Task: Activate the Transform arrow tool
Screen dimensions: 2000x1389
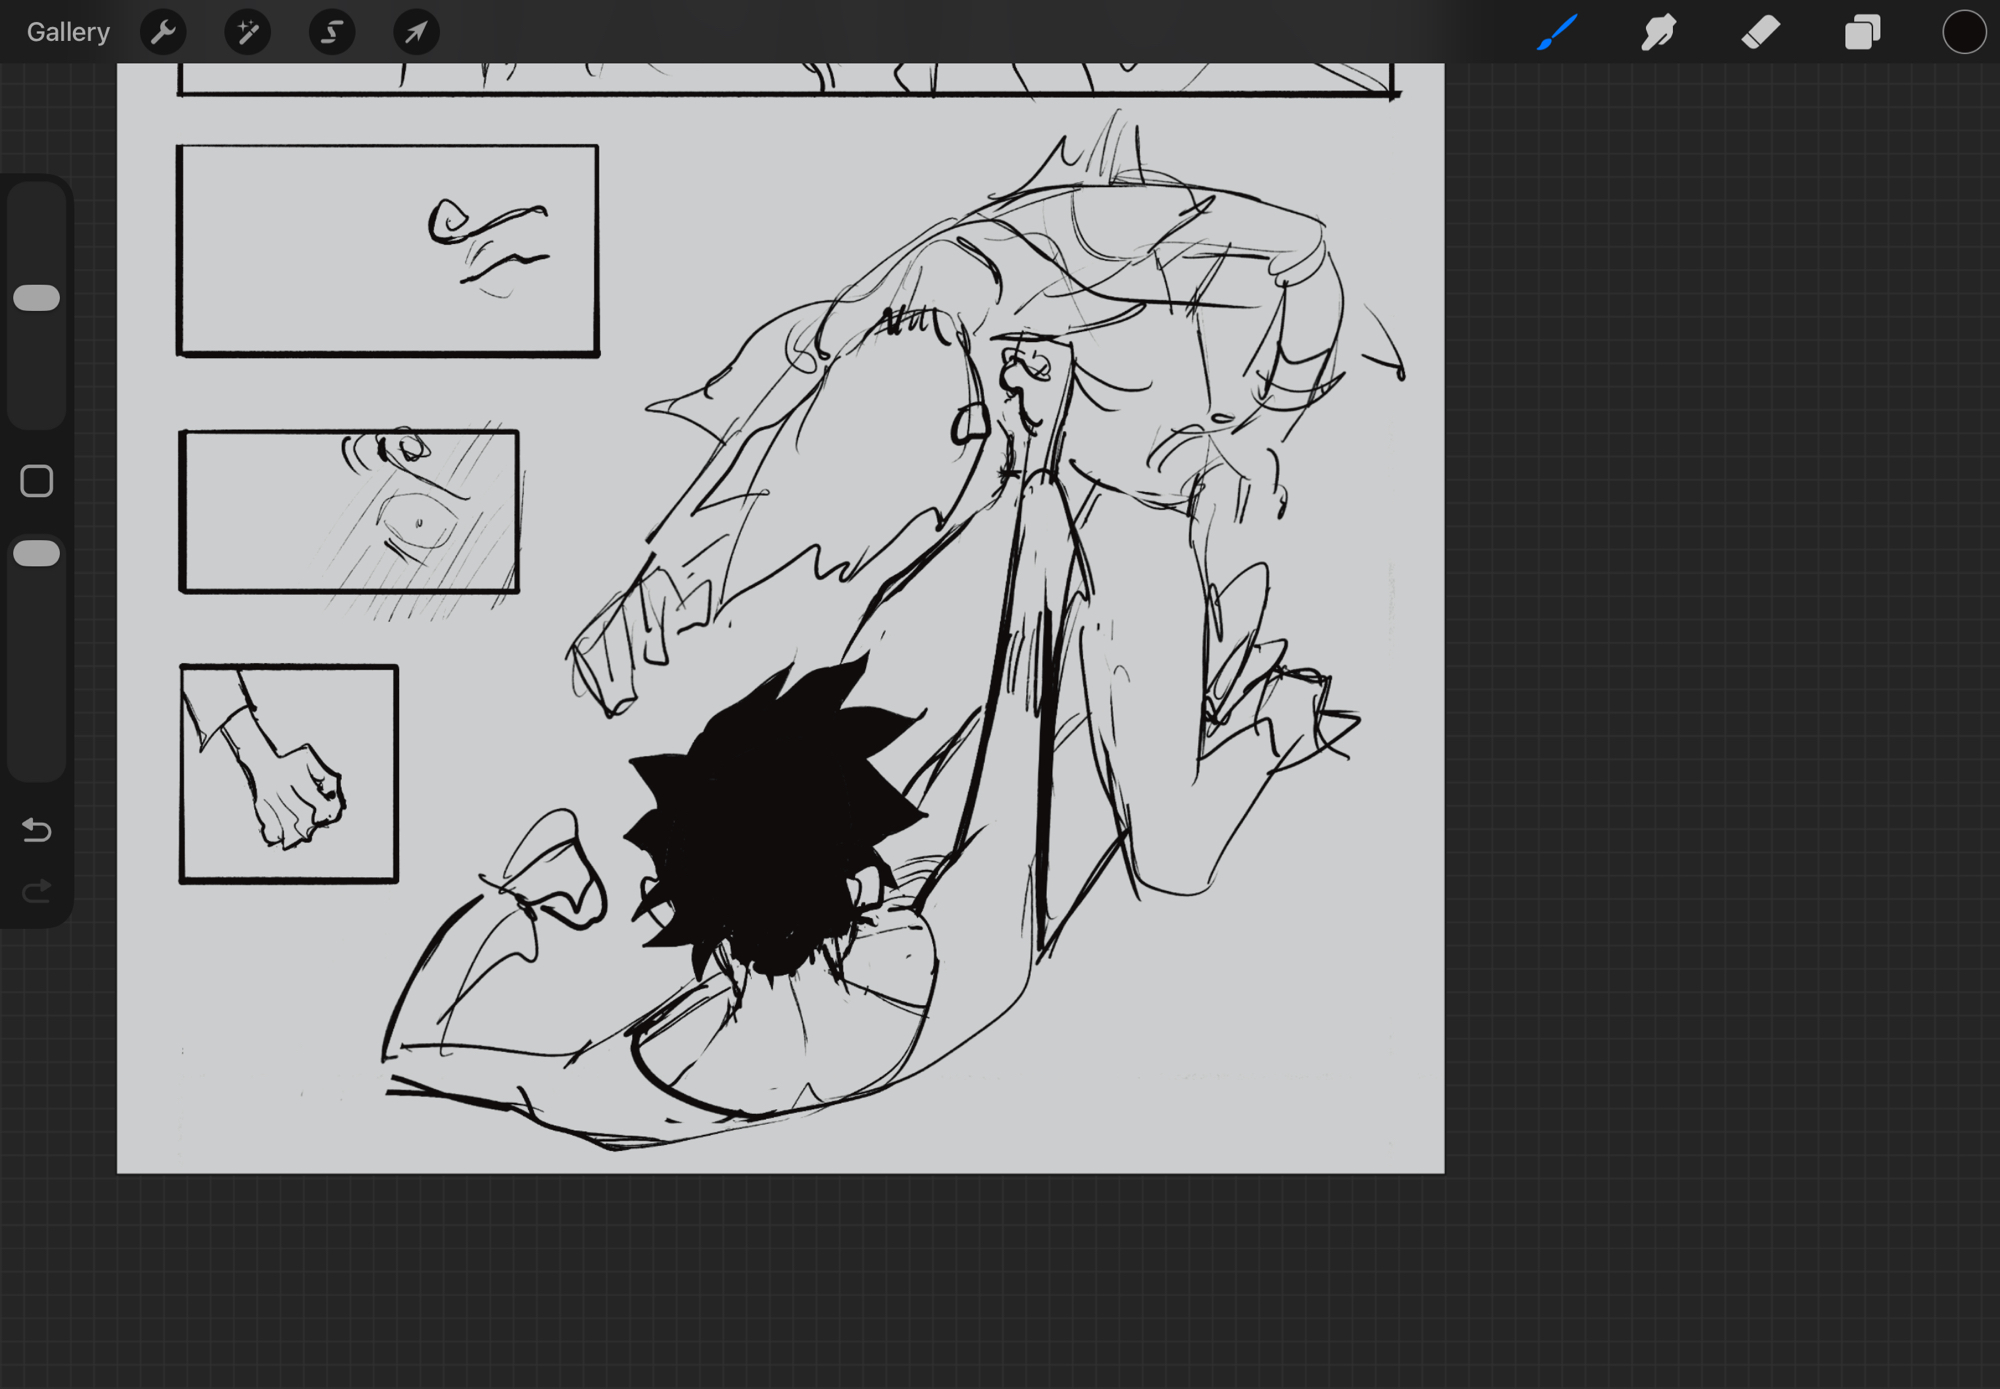Action: coord(416,32)
